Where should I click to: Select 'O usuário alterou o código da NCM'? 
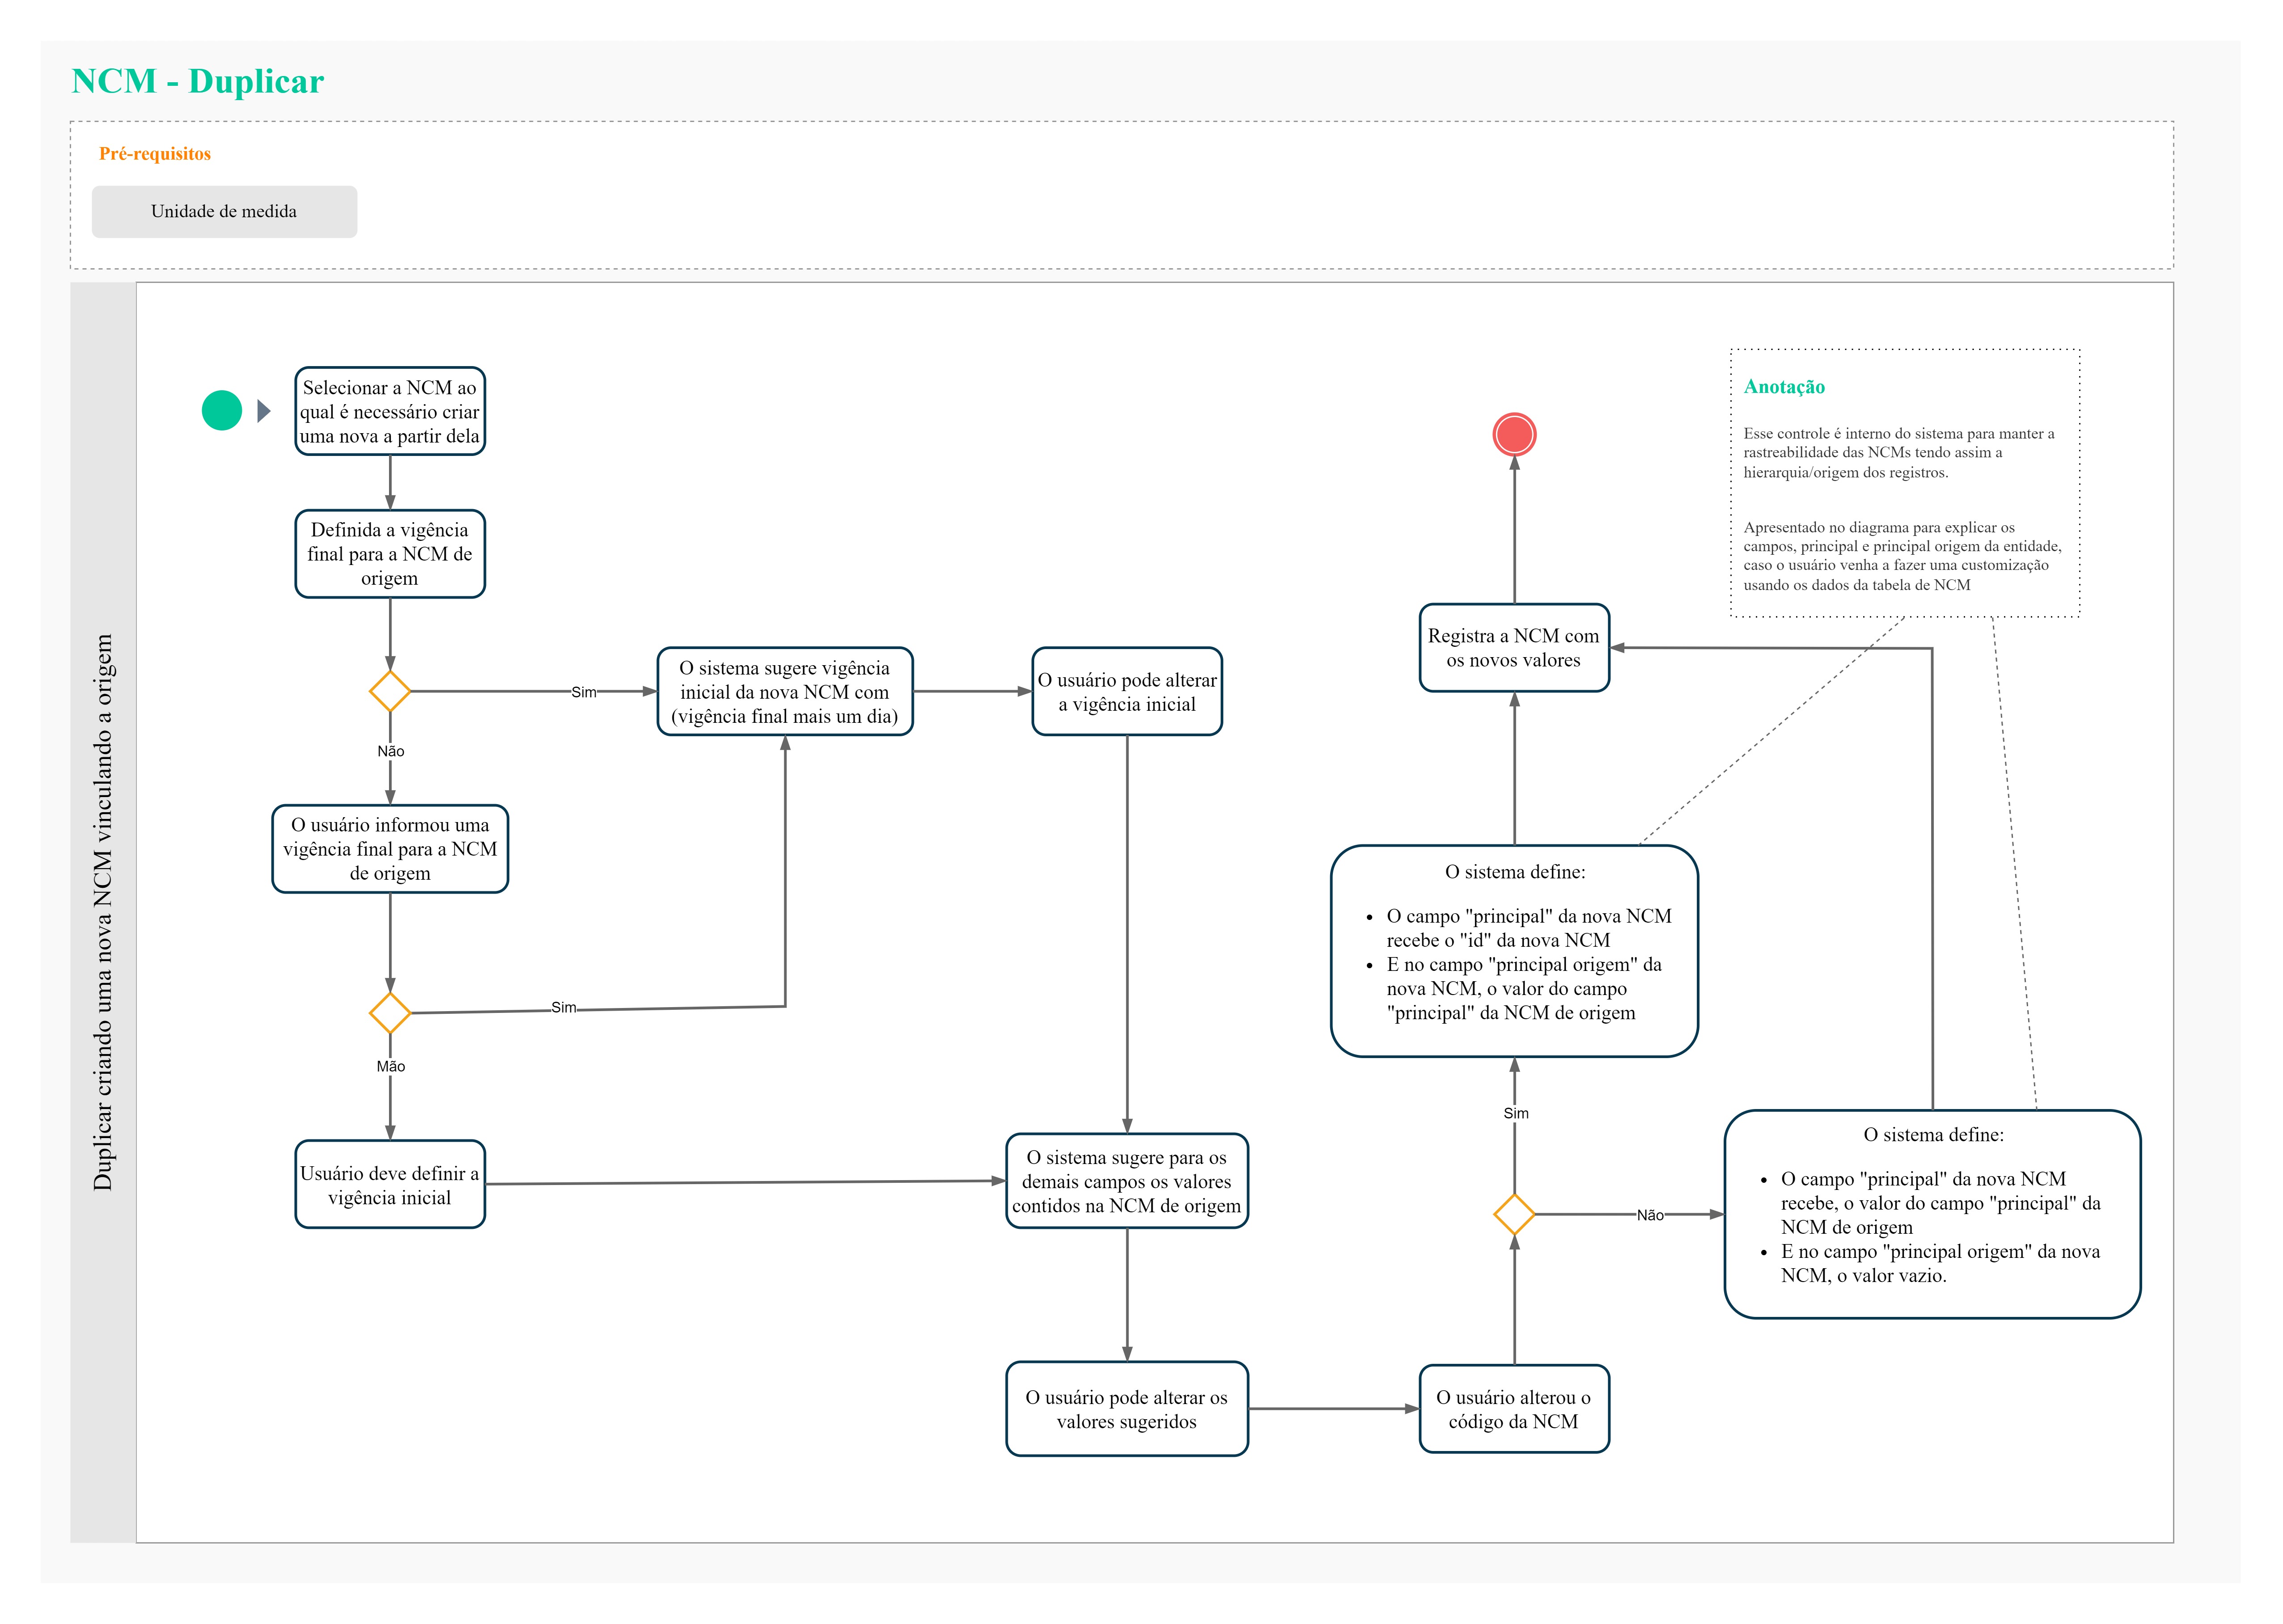click(1514, 1408)
